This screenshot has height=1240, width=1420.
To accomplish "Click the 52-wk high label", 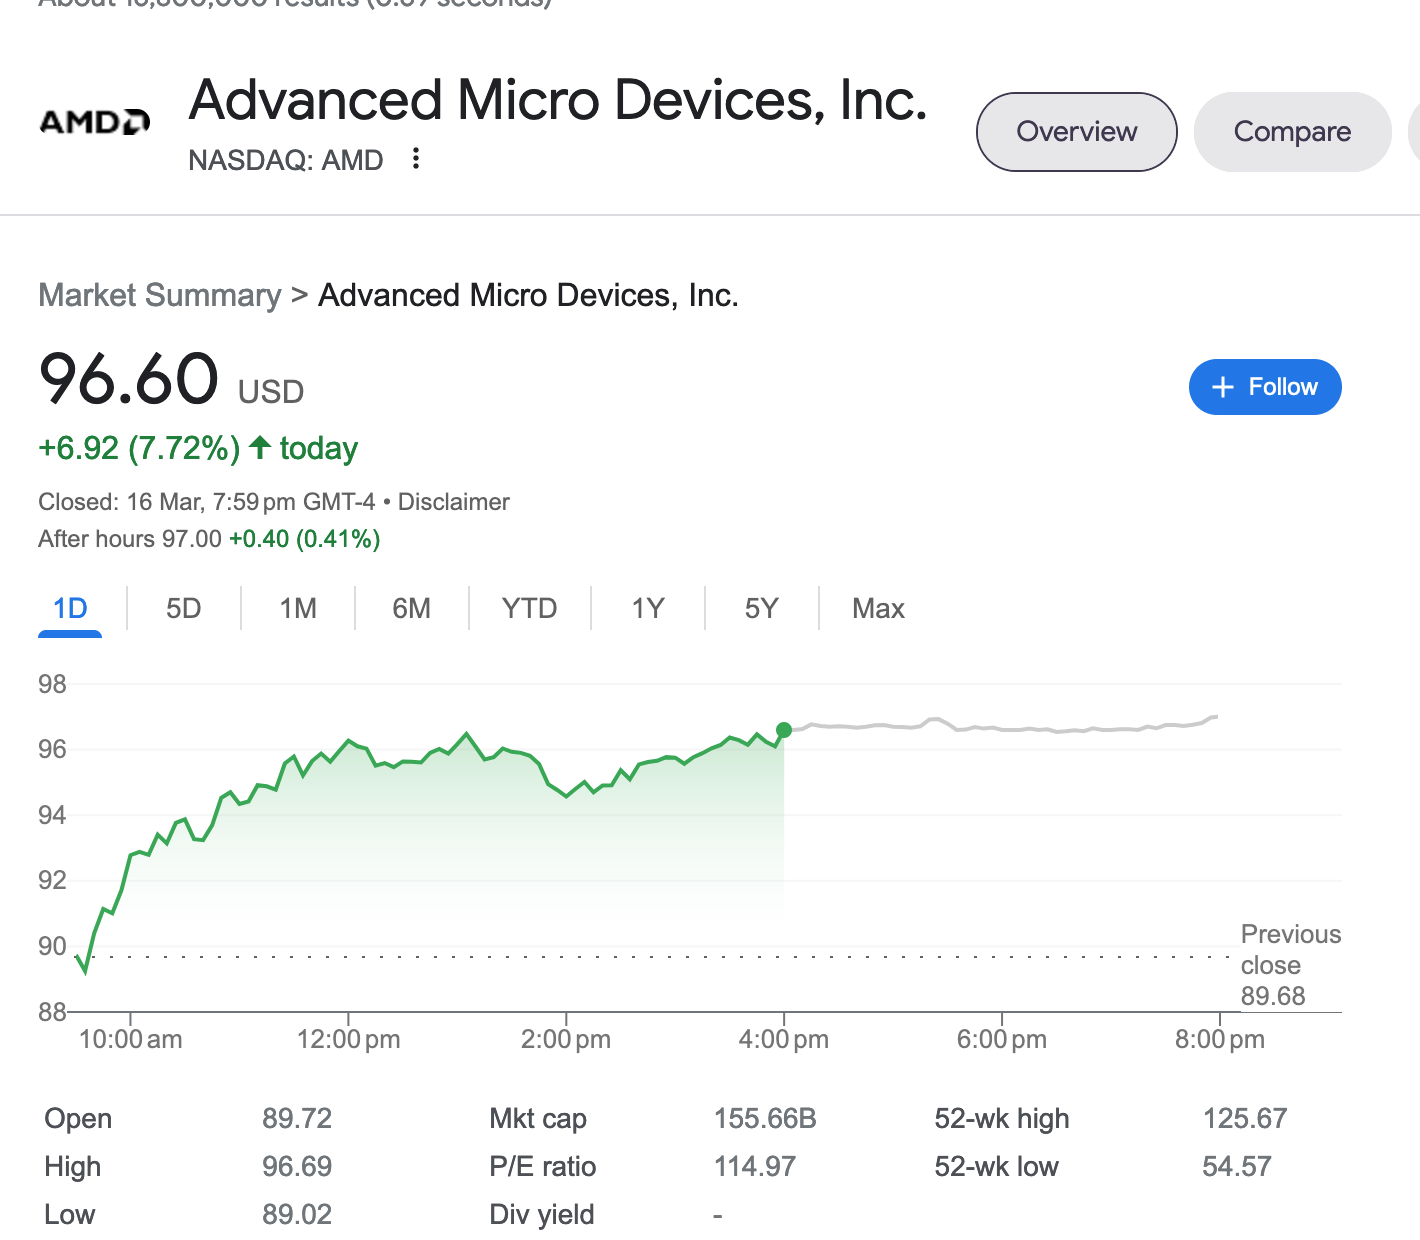I will click(1002, 1119).
